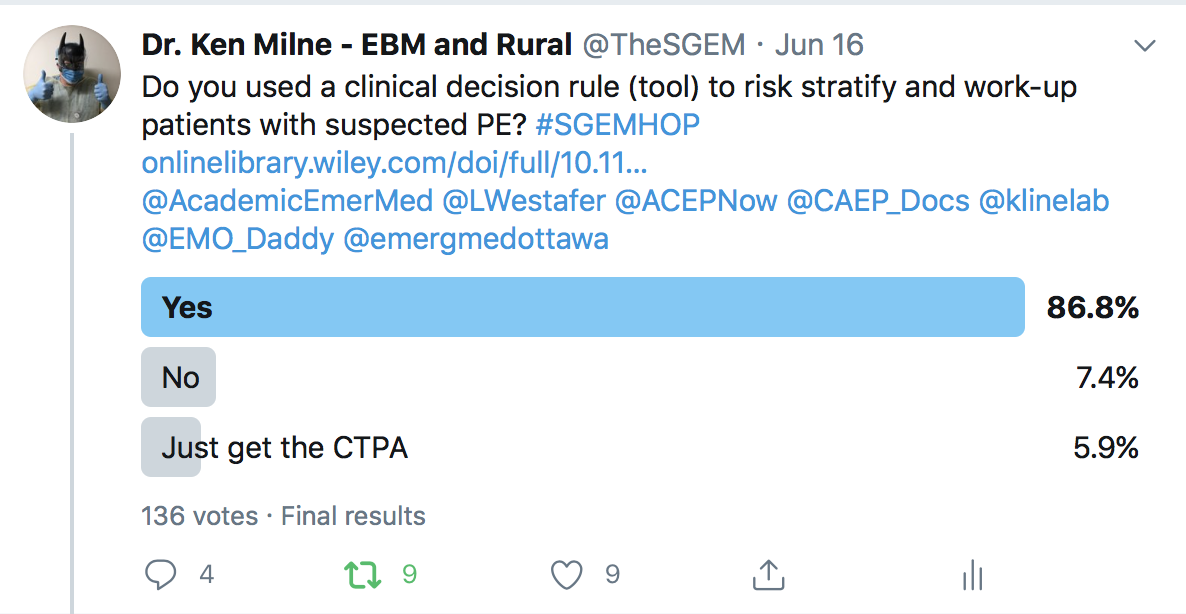Click the @LWestafer mention
The height and width of the screenshot is (614, 1186).
click(524, 201)
